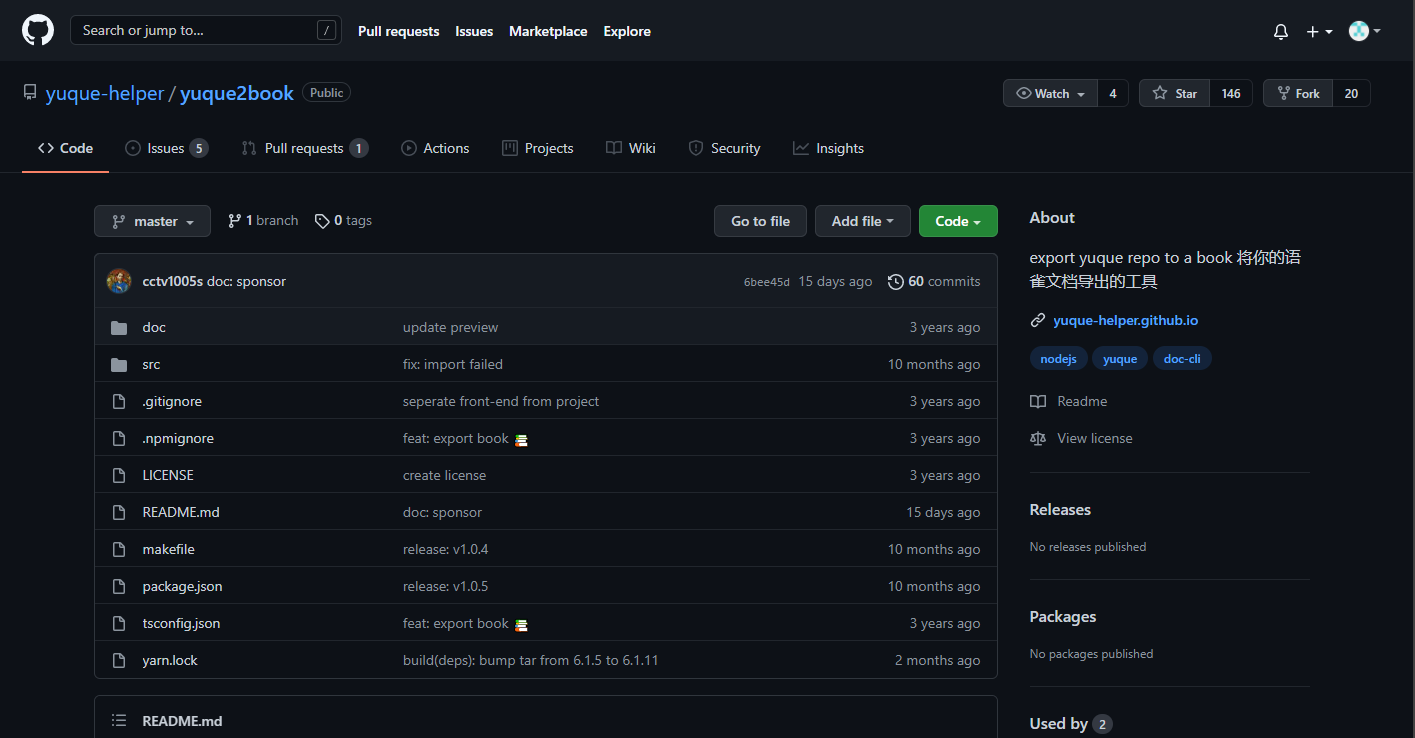This screenshot has height=738, width=1415.
Task: Click the makefile file icon
Action: point(119,550)
